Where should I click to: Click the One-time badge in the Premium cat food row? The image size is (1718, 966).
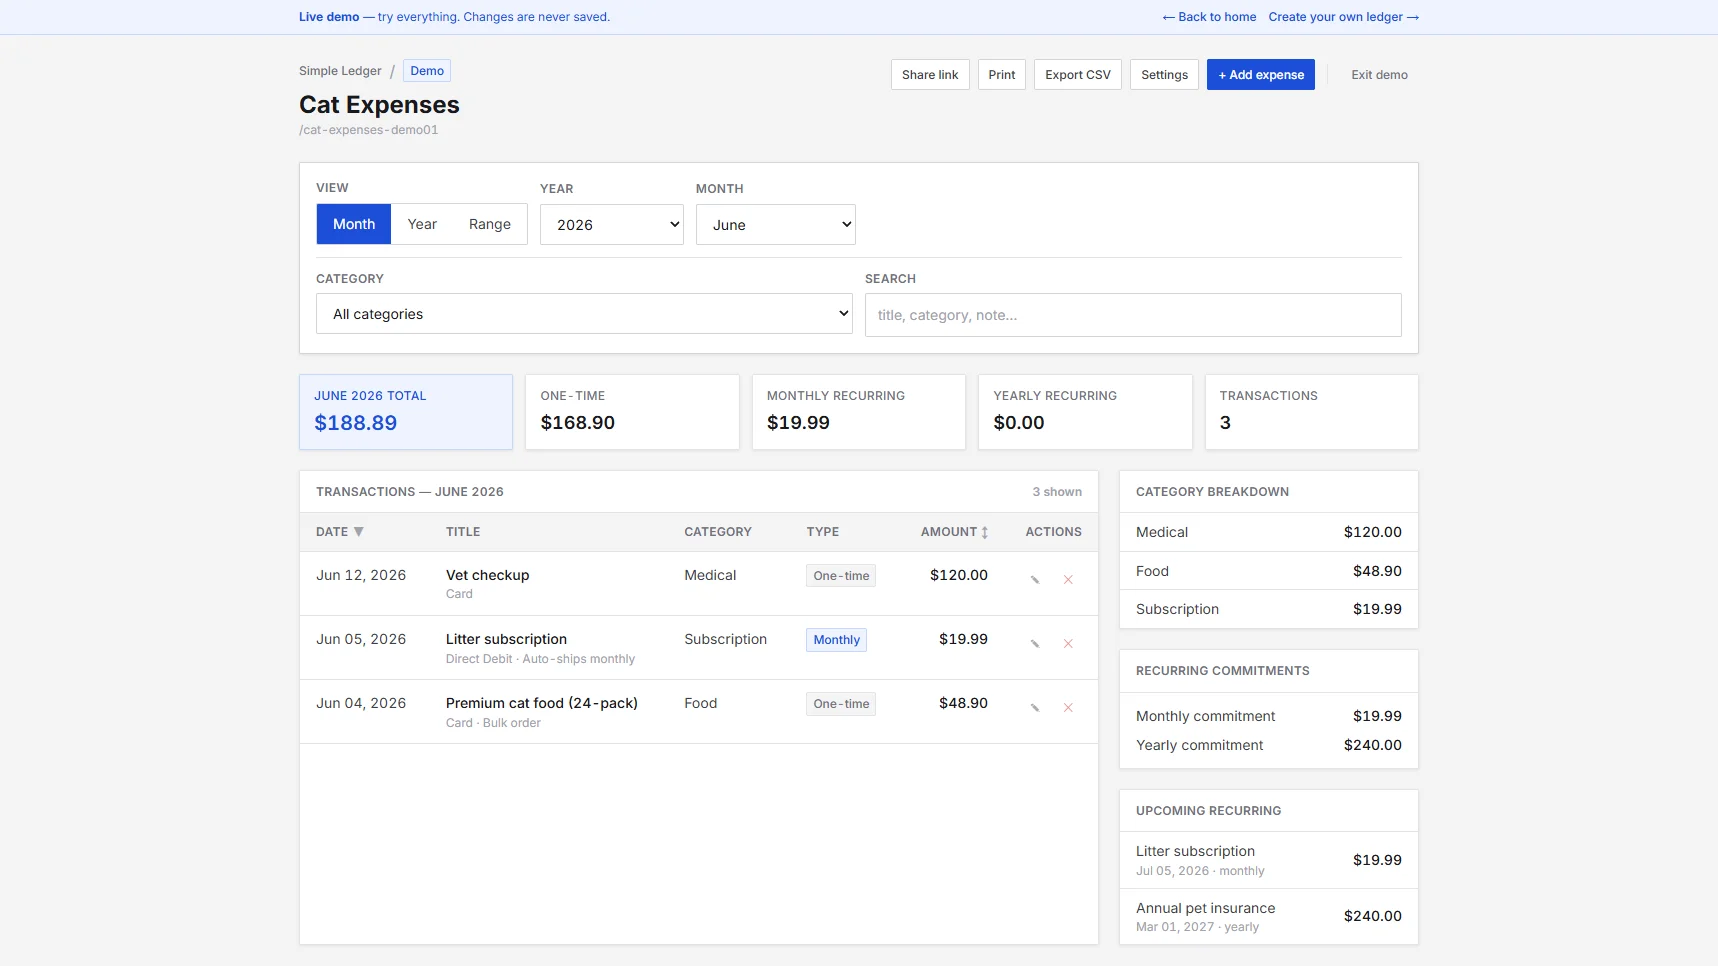[x=841, y=704]
